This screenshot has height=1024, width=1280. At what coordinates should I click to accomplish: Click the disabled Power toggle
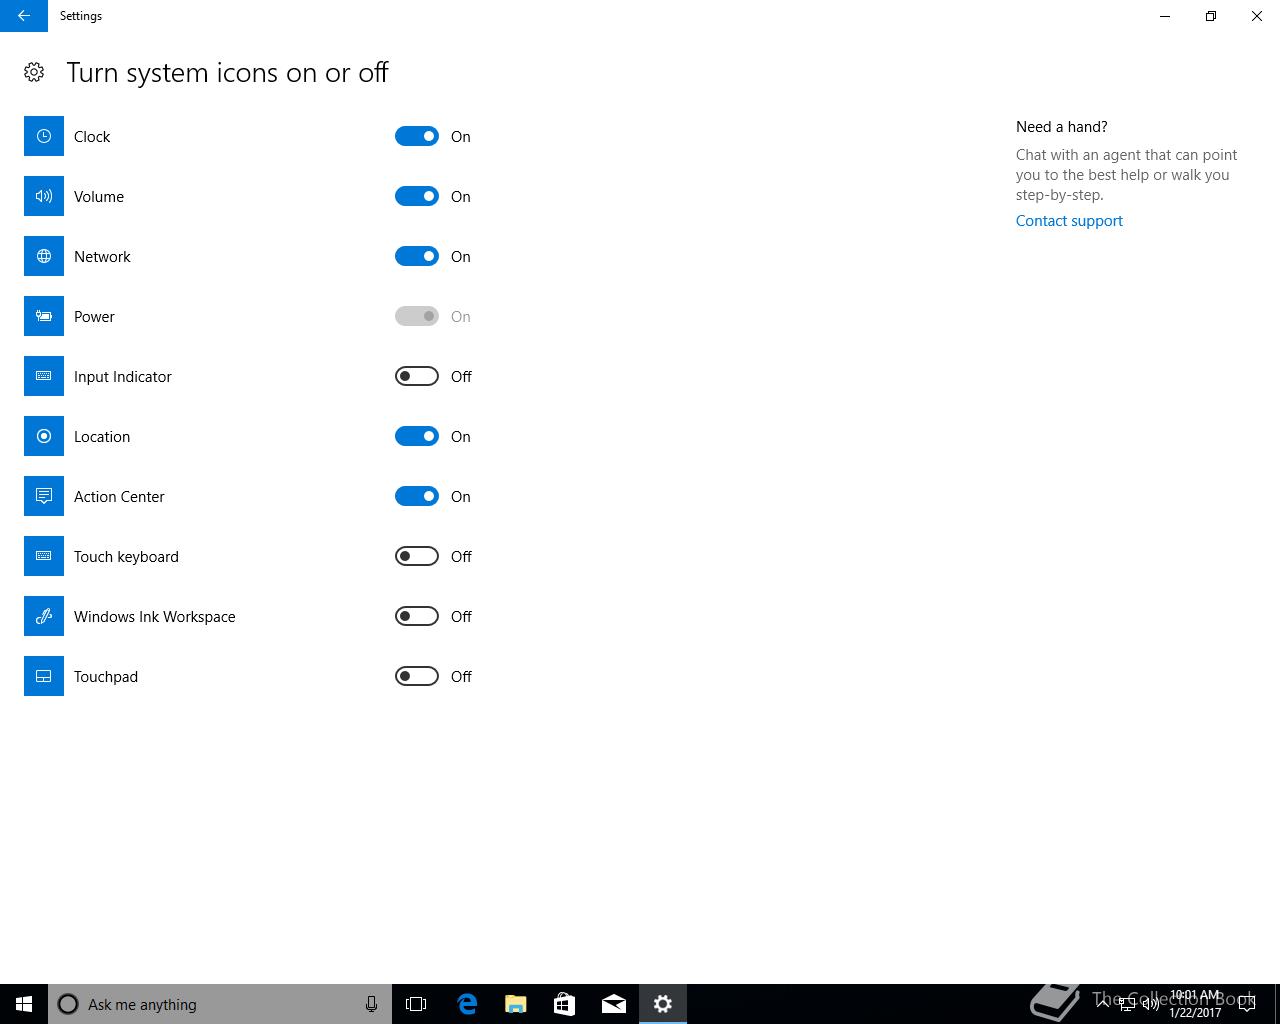[417, 316]
